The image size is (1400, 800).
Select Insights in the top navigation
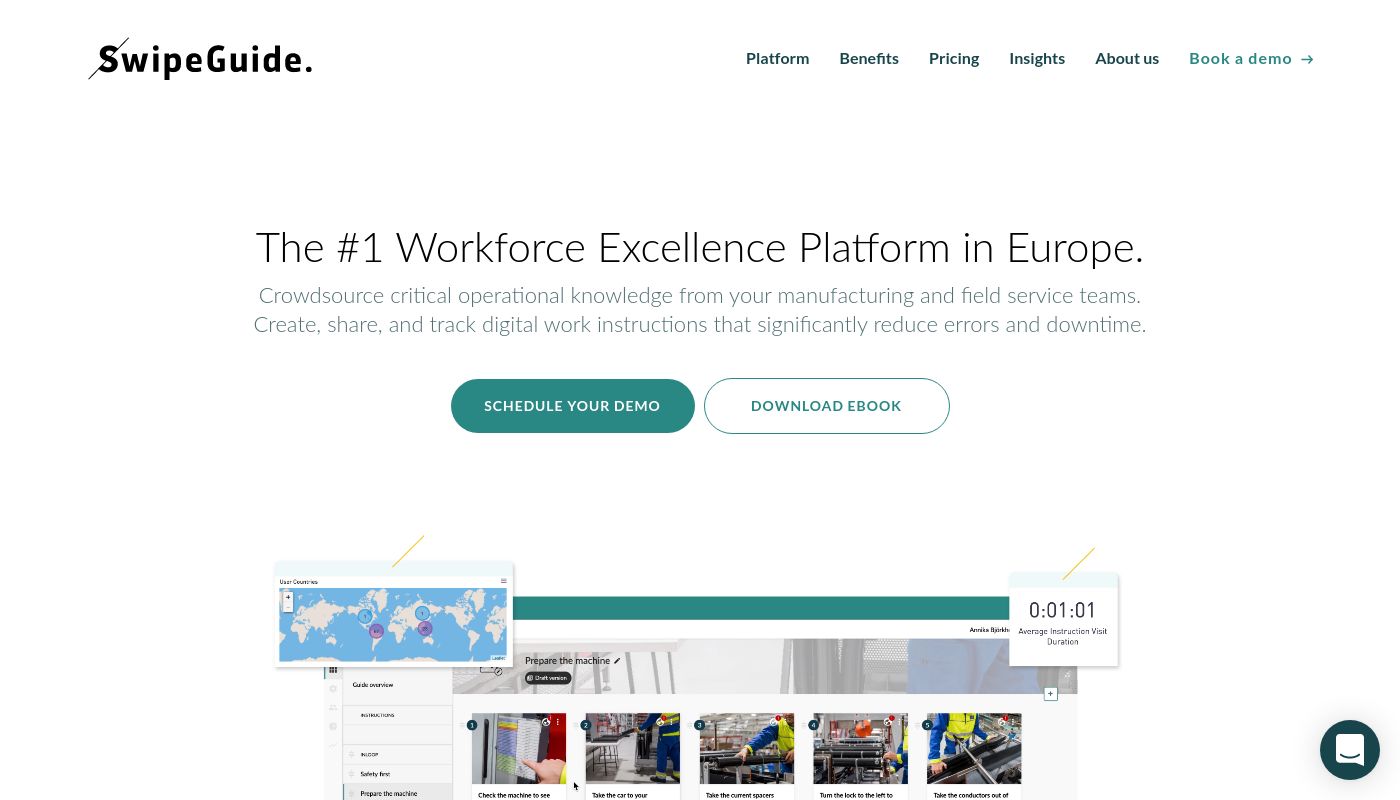[x=1037, y=58]
